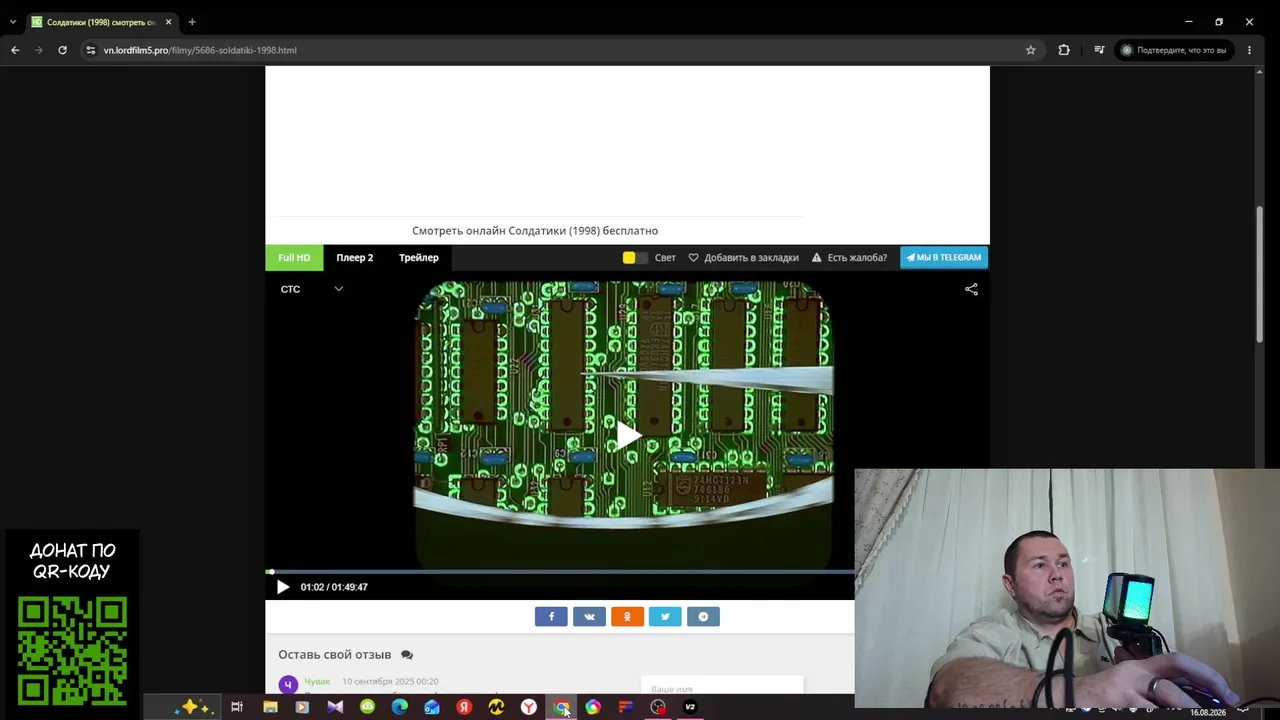Click the large play overlay on video
Viewport: 1280px width, 720px height.
pyautogui.click(x=627, y=436)
